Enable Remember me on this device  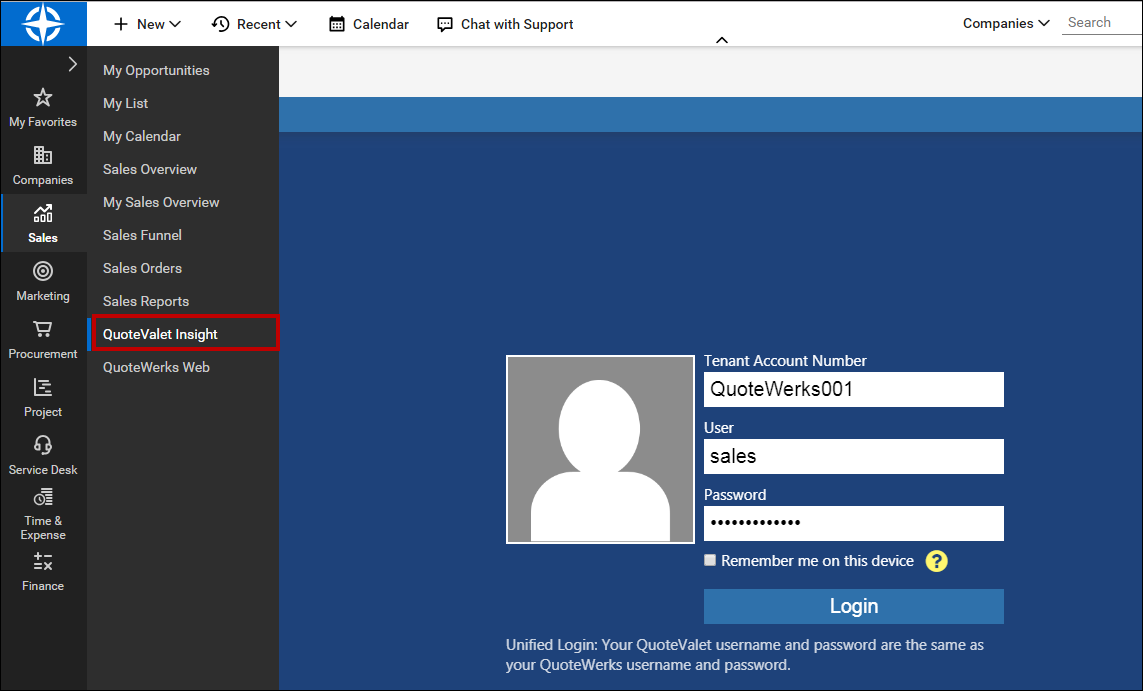pos(710,560)
